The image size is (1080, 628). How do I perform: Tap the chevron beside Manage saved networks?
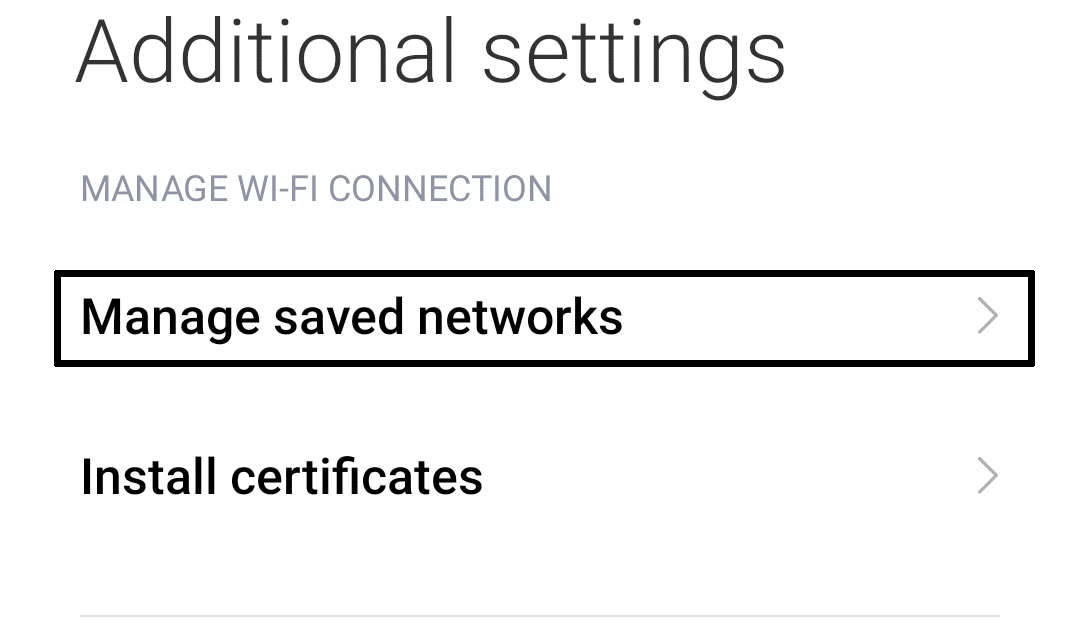tap(987, 317)
